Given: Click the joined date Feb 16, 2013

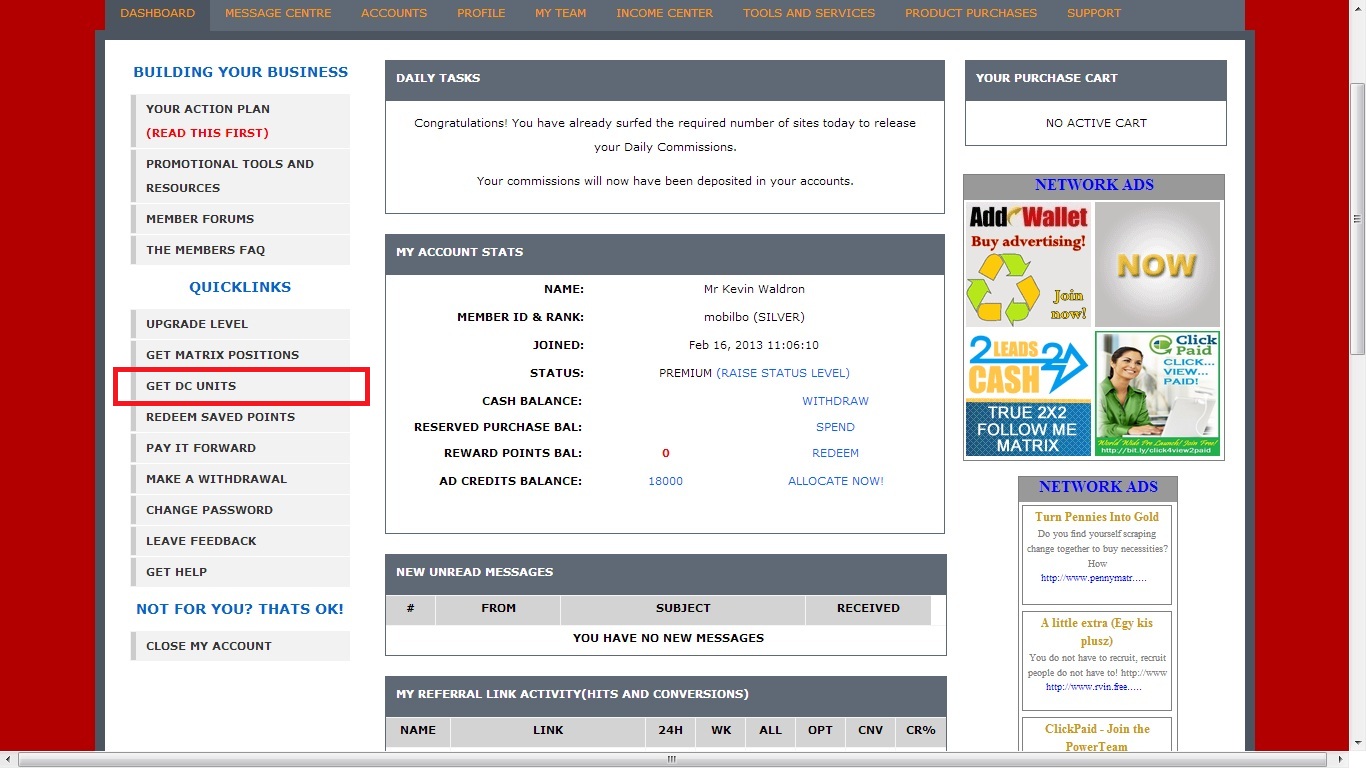Looking at the screenshot, I should tap(754, 345).
